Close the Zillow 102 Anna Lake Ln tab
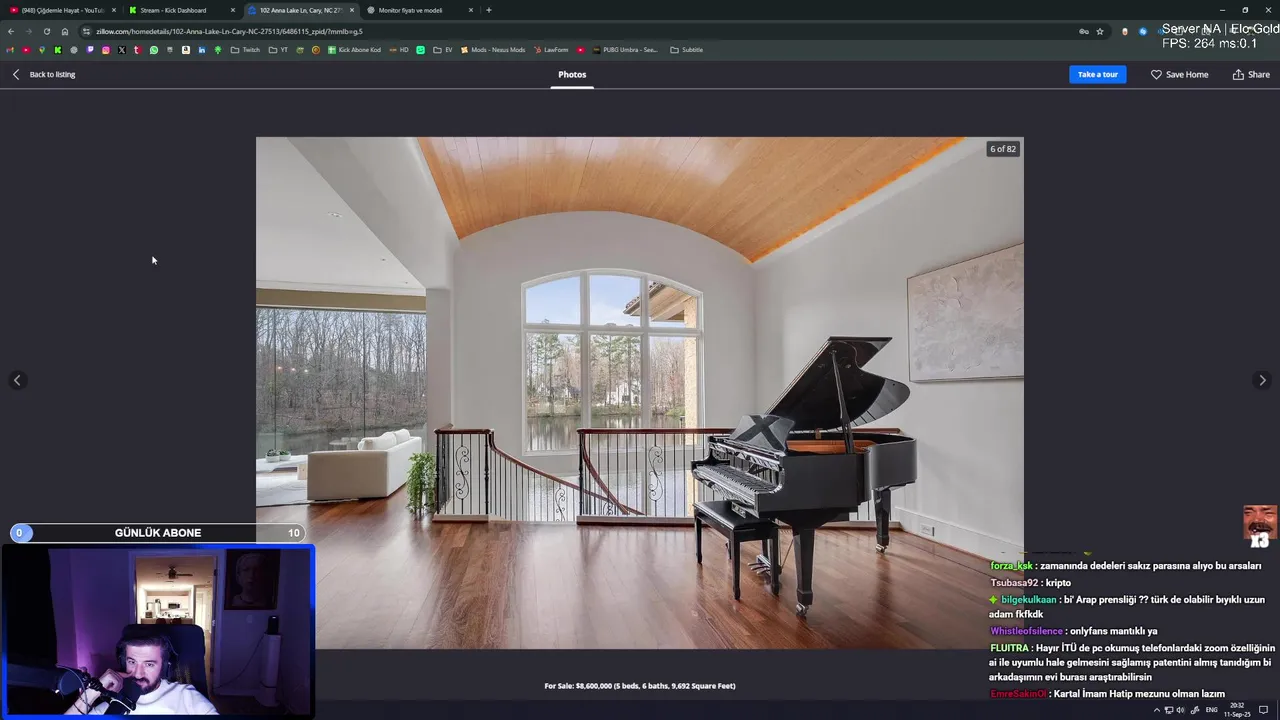 352,10
